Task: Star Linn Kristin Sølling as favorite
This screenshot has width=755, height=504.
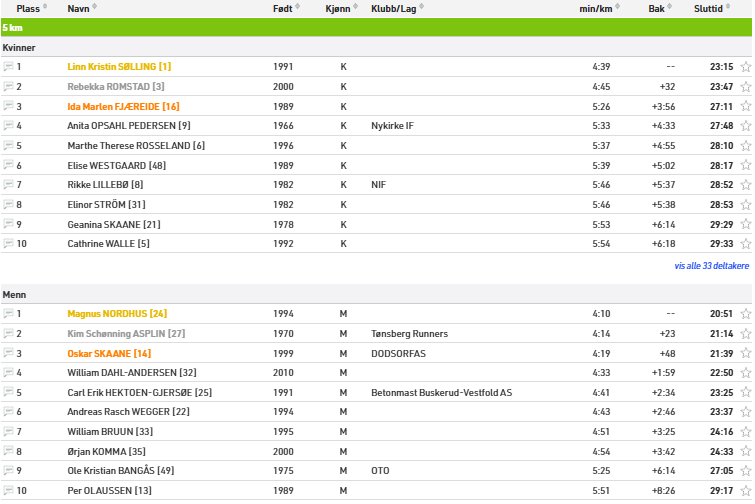Action: click(746, 67)
